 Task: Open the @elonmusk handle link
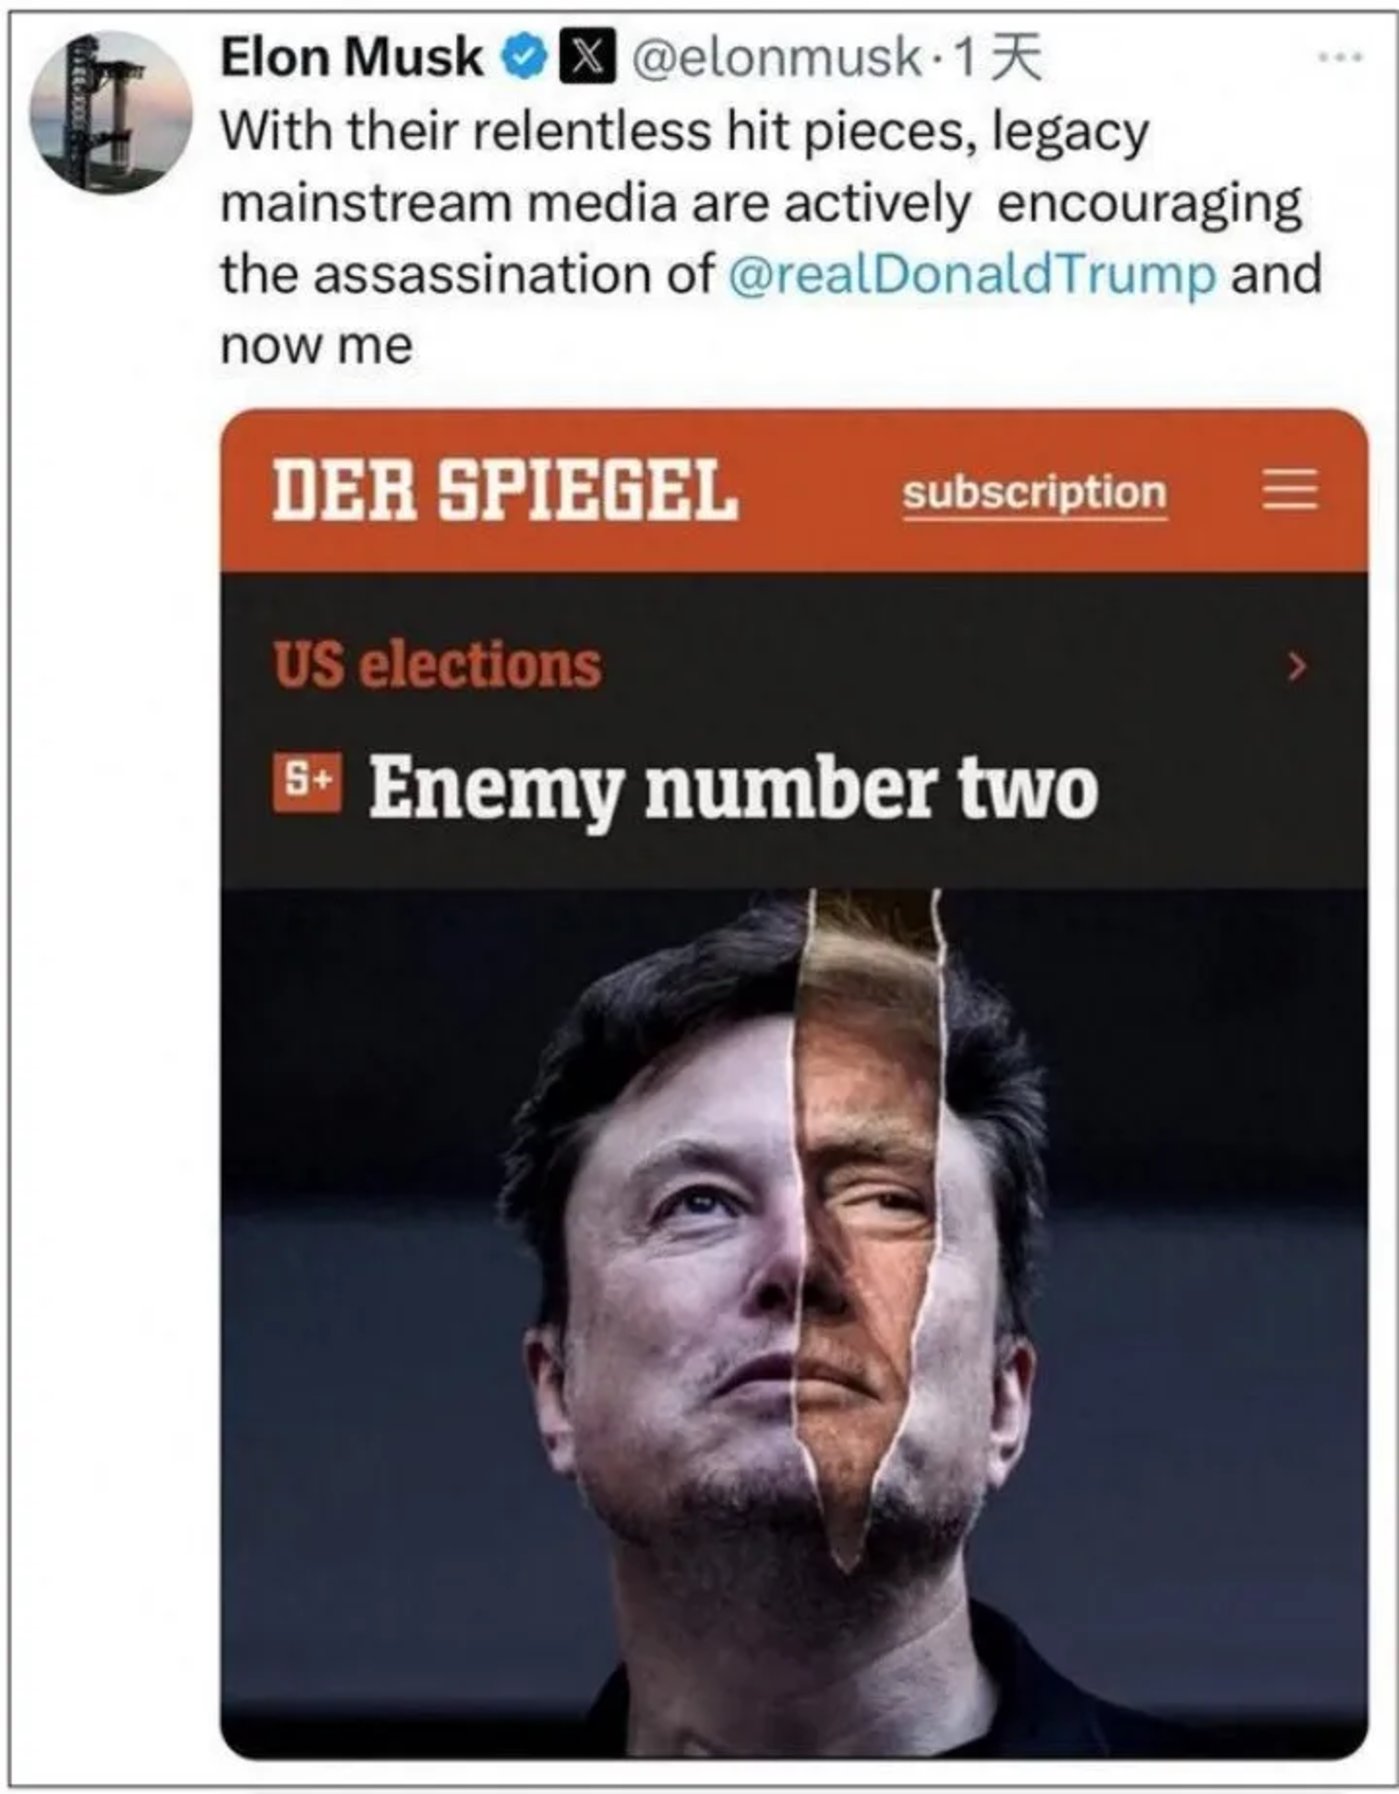[x=777, y=57]
